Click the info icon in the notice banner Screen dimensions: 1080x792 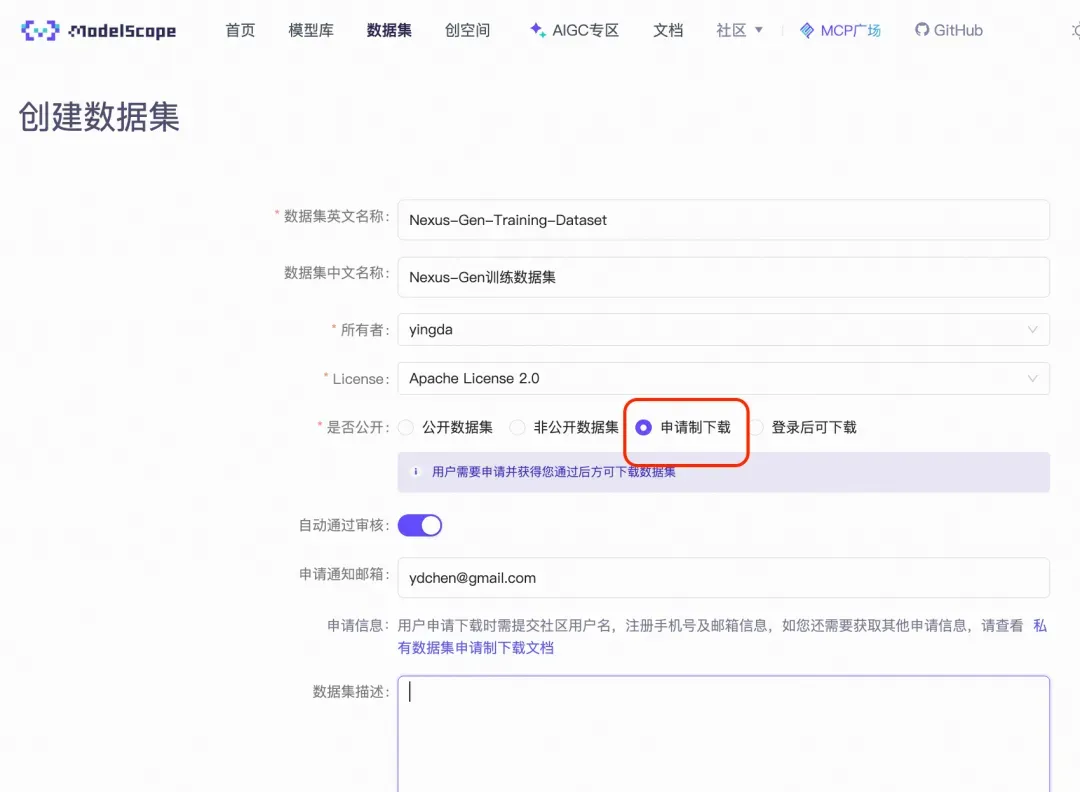[x=415, y=472]
